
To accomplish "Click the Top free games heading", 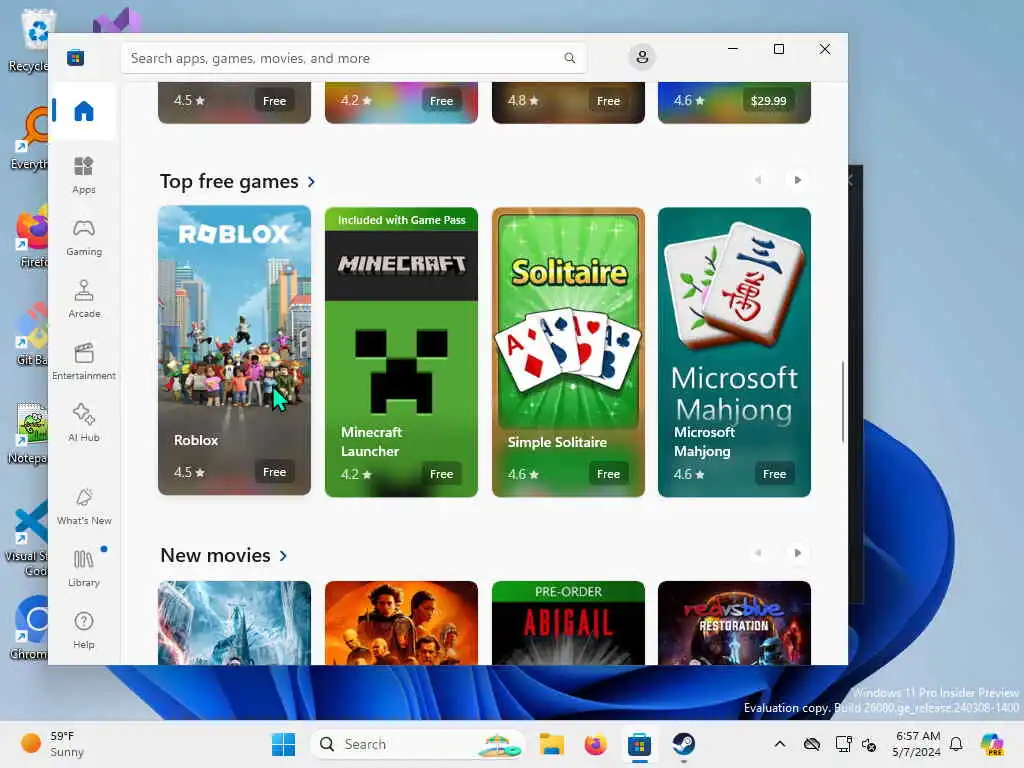I will point(229,182).
